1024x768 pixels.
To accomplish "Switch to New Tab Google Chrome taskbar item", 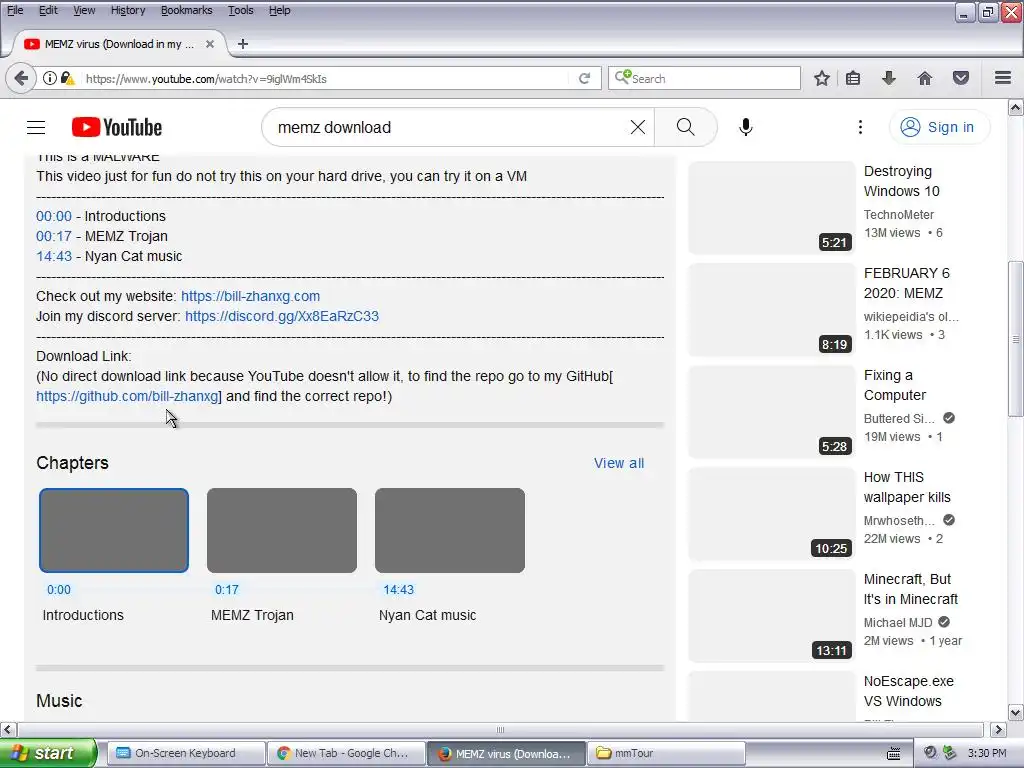I will point(345,754).
